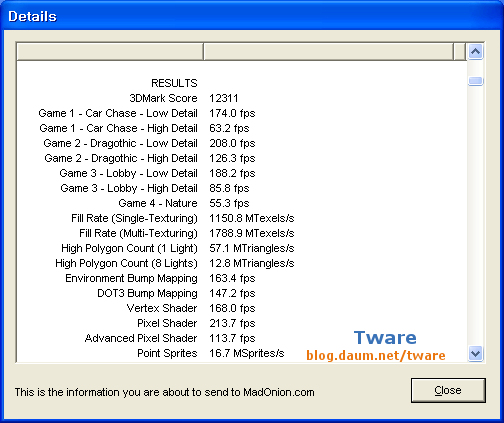The image size is (504, 423).
Task: Click the 63.2 fps value
Action: [x=229, y=128]
